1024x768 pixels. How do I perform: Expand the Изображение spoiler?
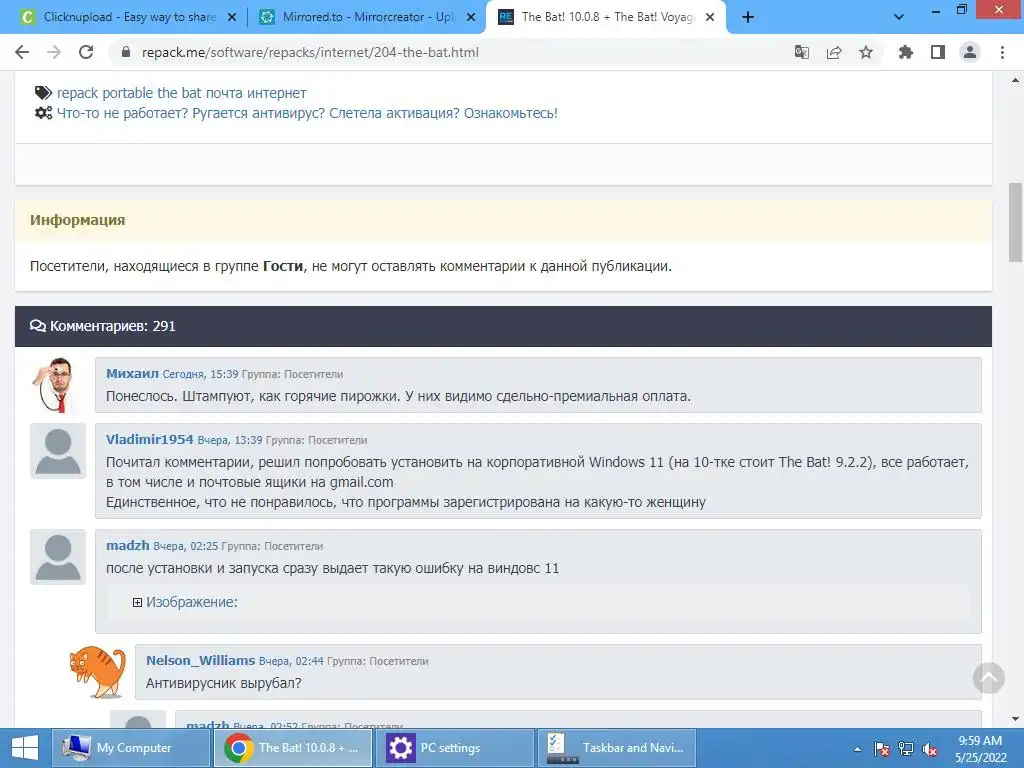coord(191,602)
